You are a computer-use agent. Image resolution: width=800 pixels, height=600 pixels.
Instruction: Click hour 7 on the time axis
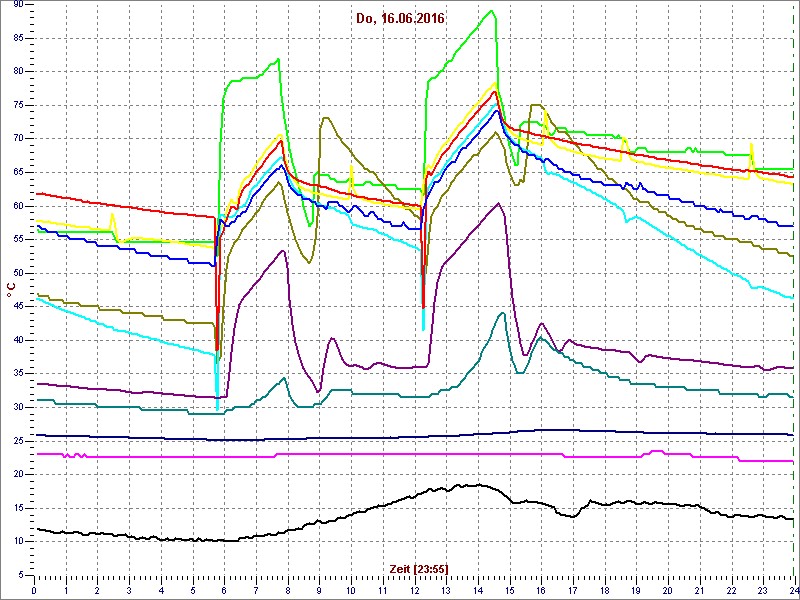tap(256, 590)
